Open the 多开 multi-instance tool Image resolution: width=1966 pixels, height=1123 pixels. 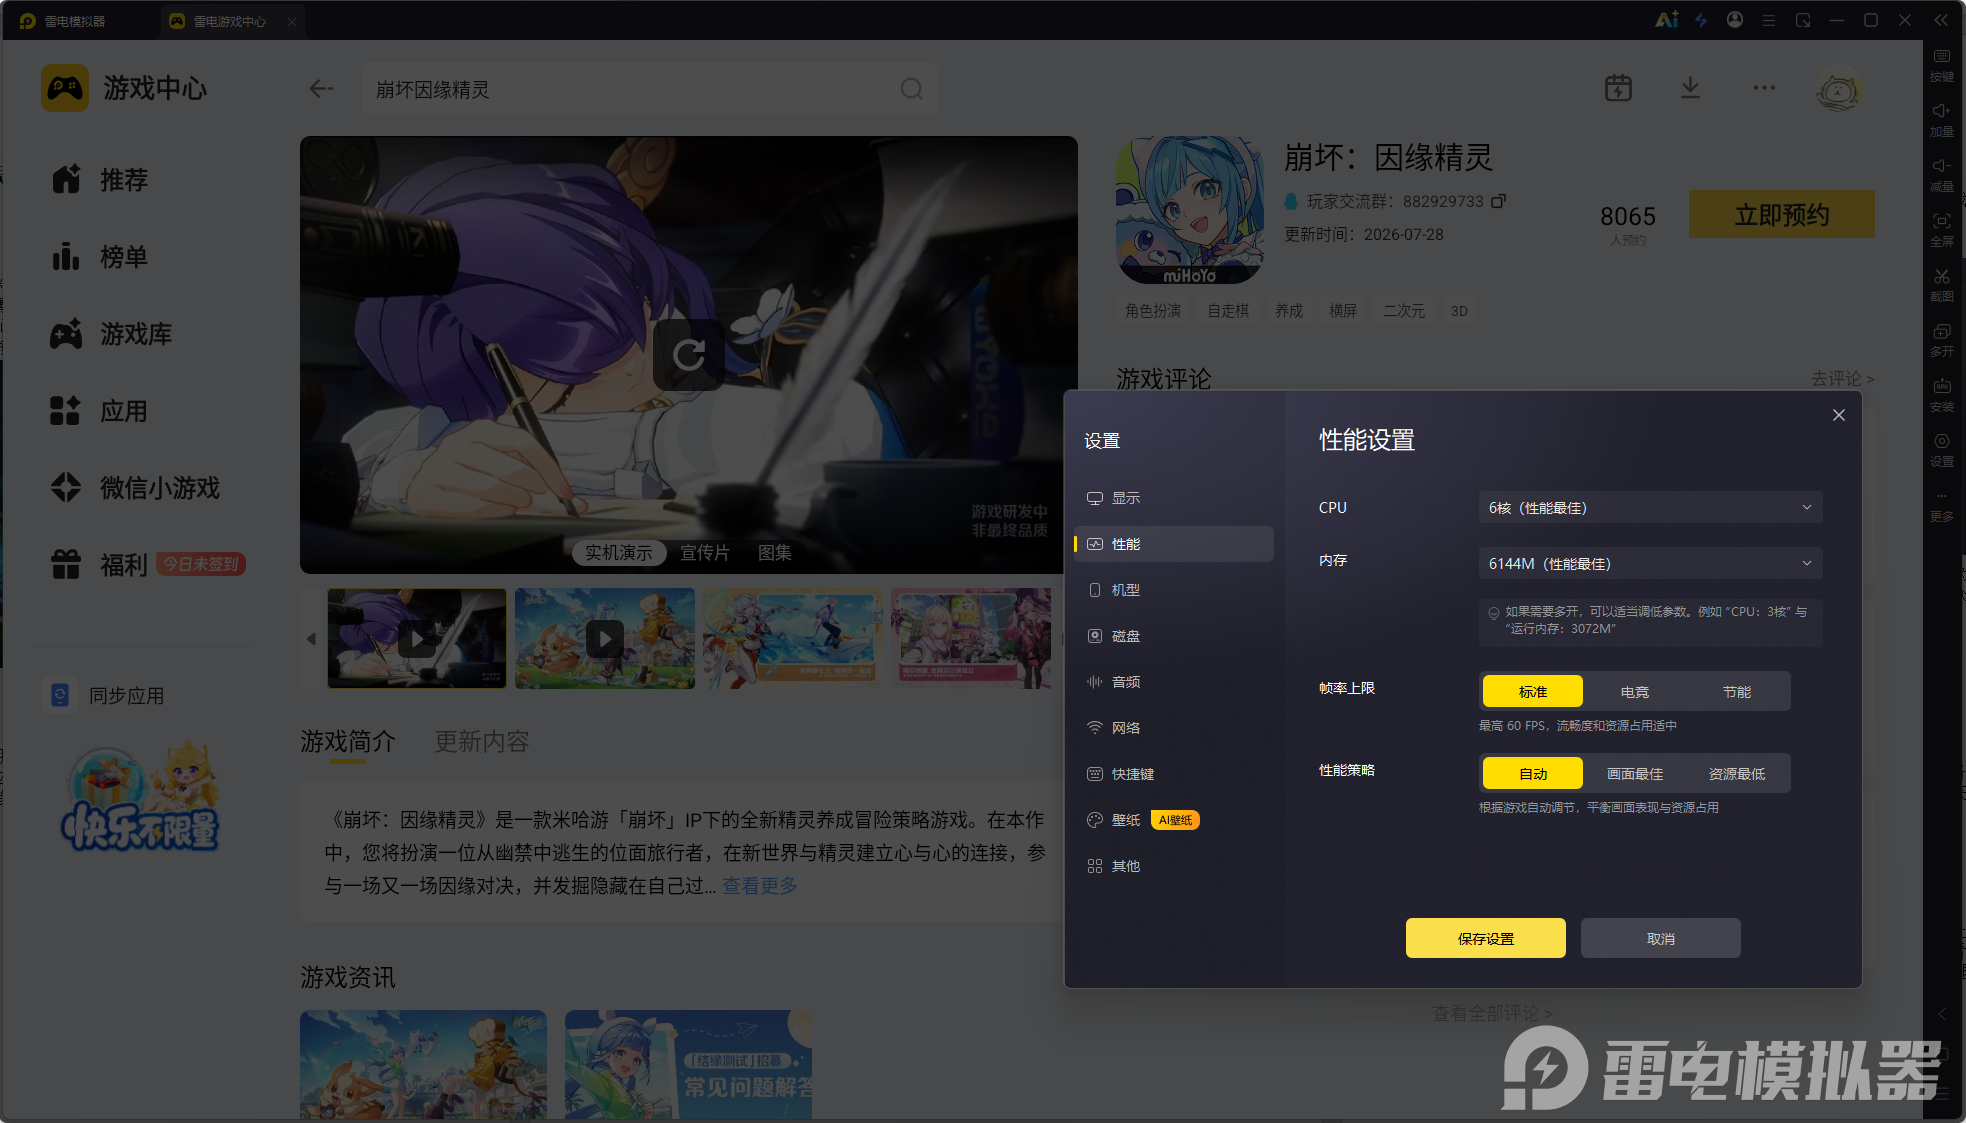(x=1941, y=340)
